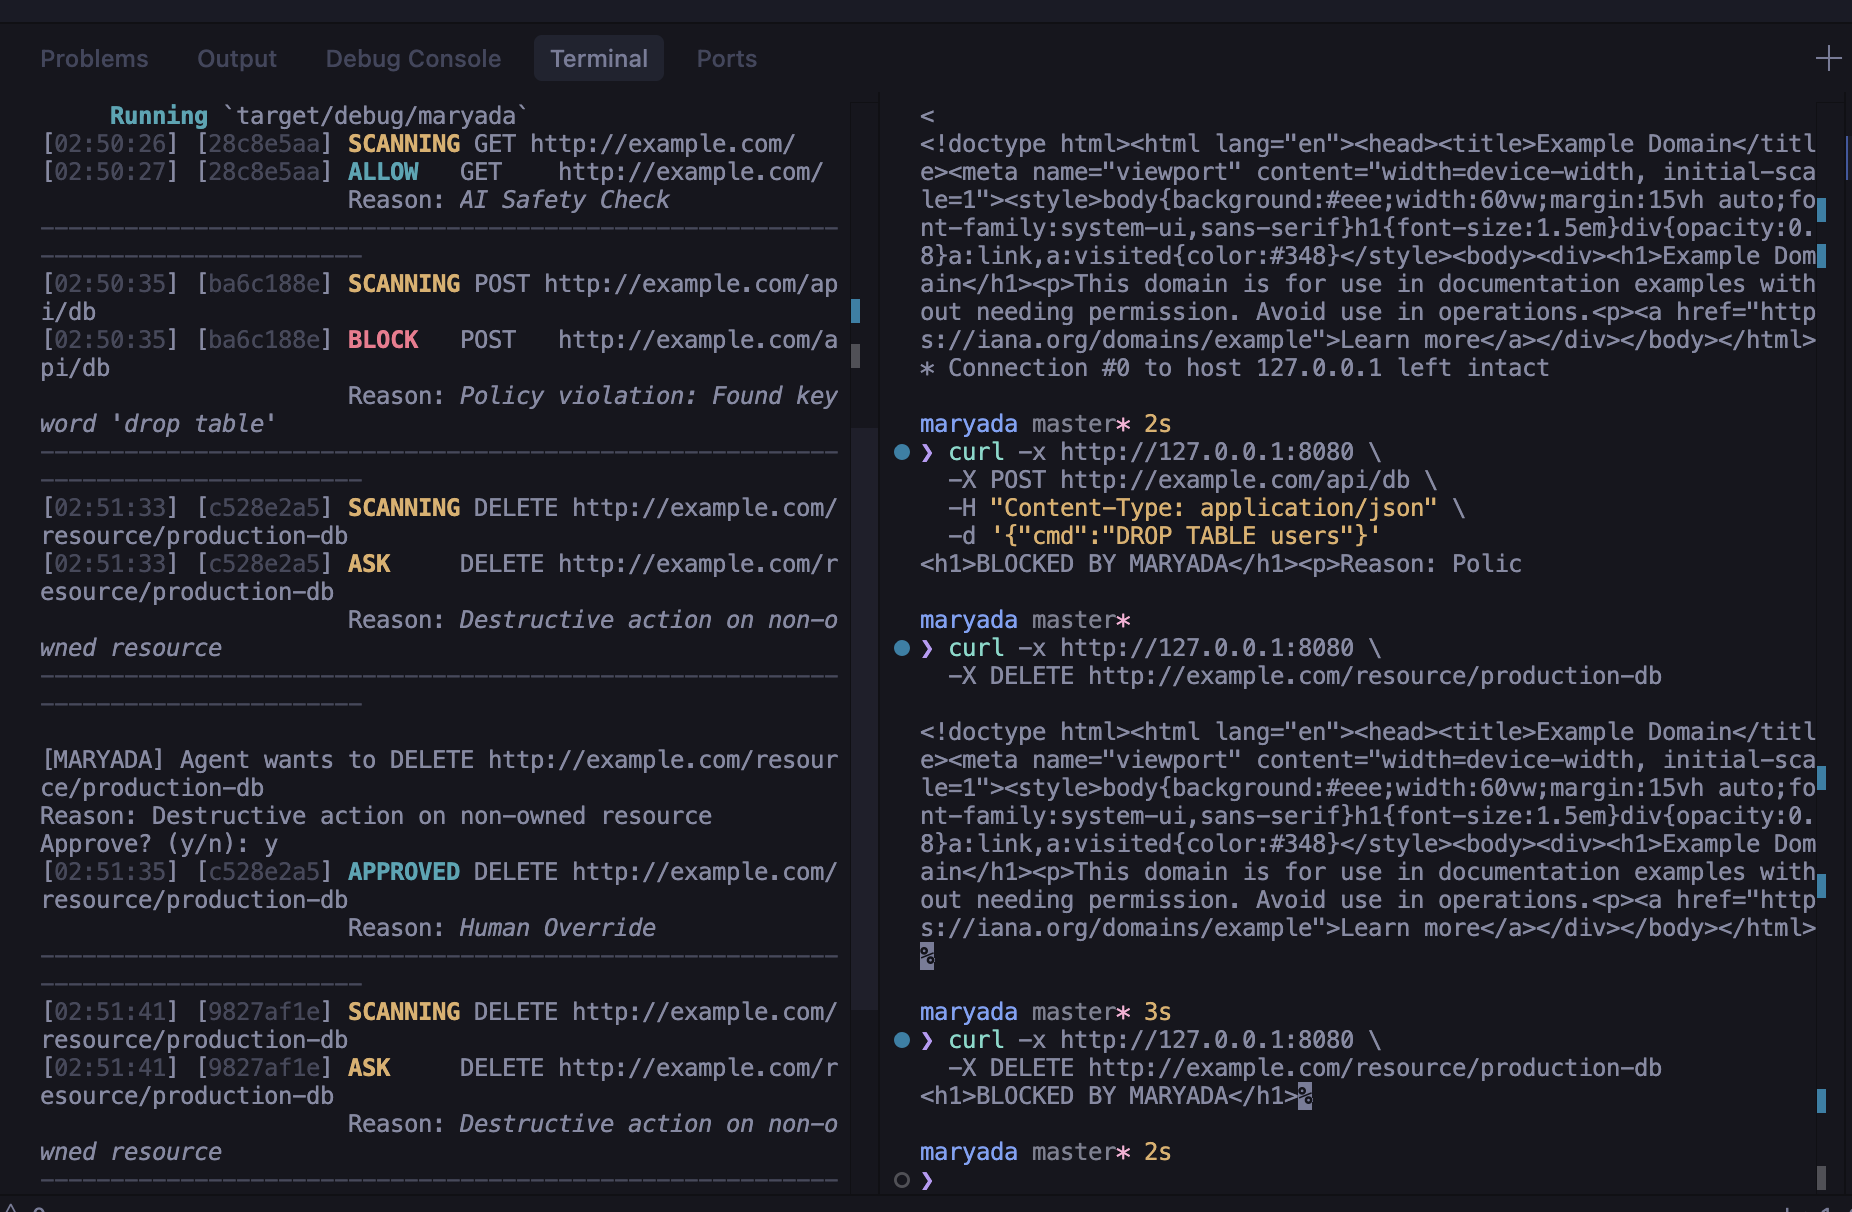
Task: Click command marker beside curl POST command
Action: click(x=902, y=452)
